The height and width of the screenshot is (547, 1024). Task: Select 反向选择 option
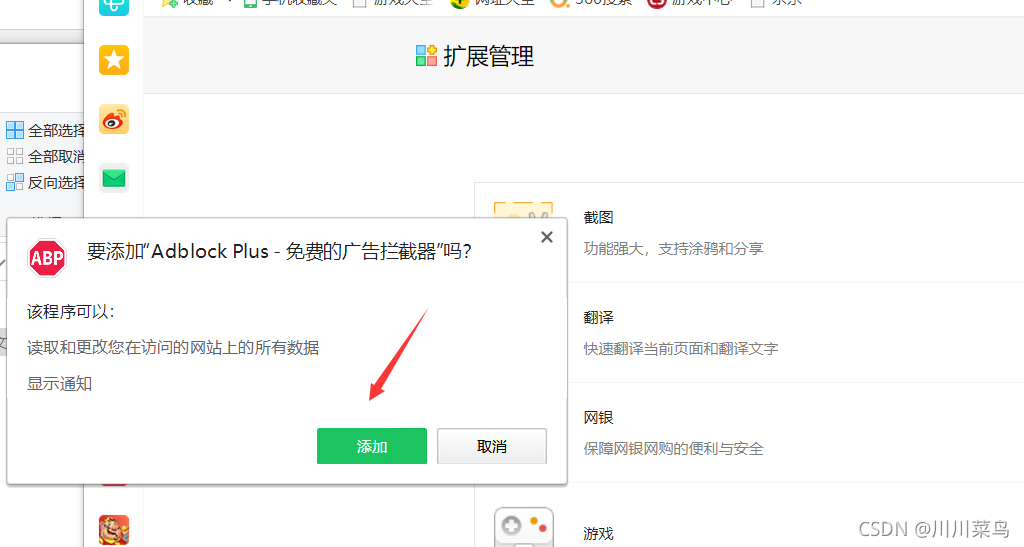(x=45, y=182)
